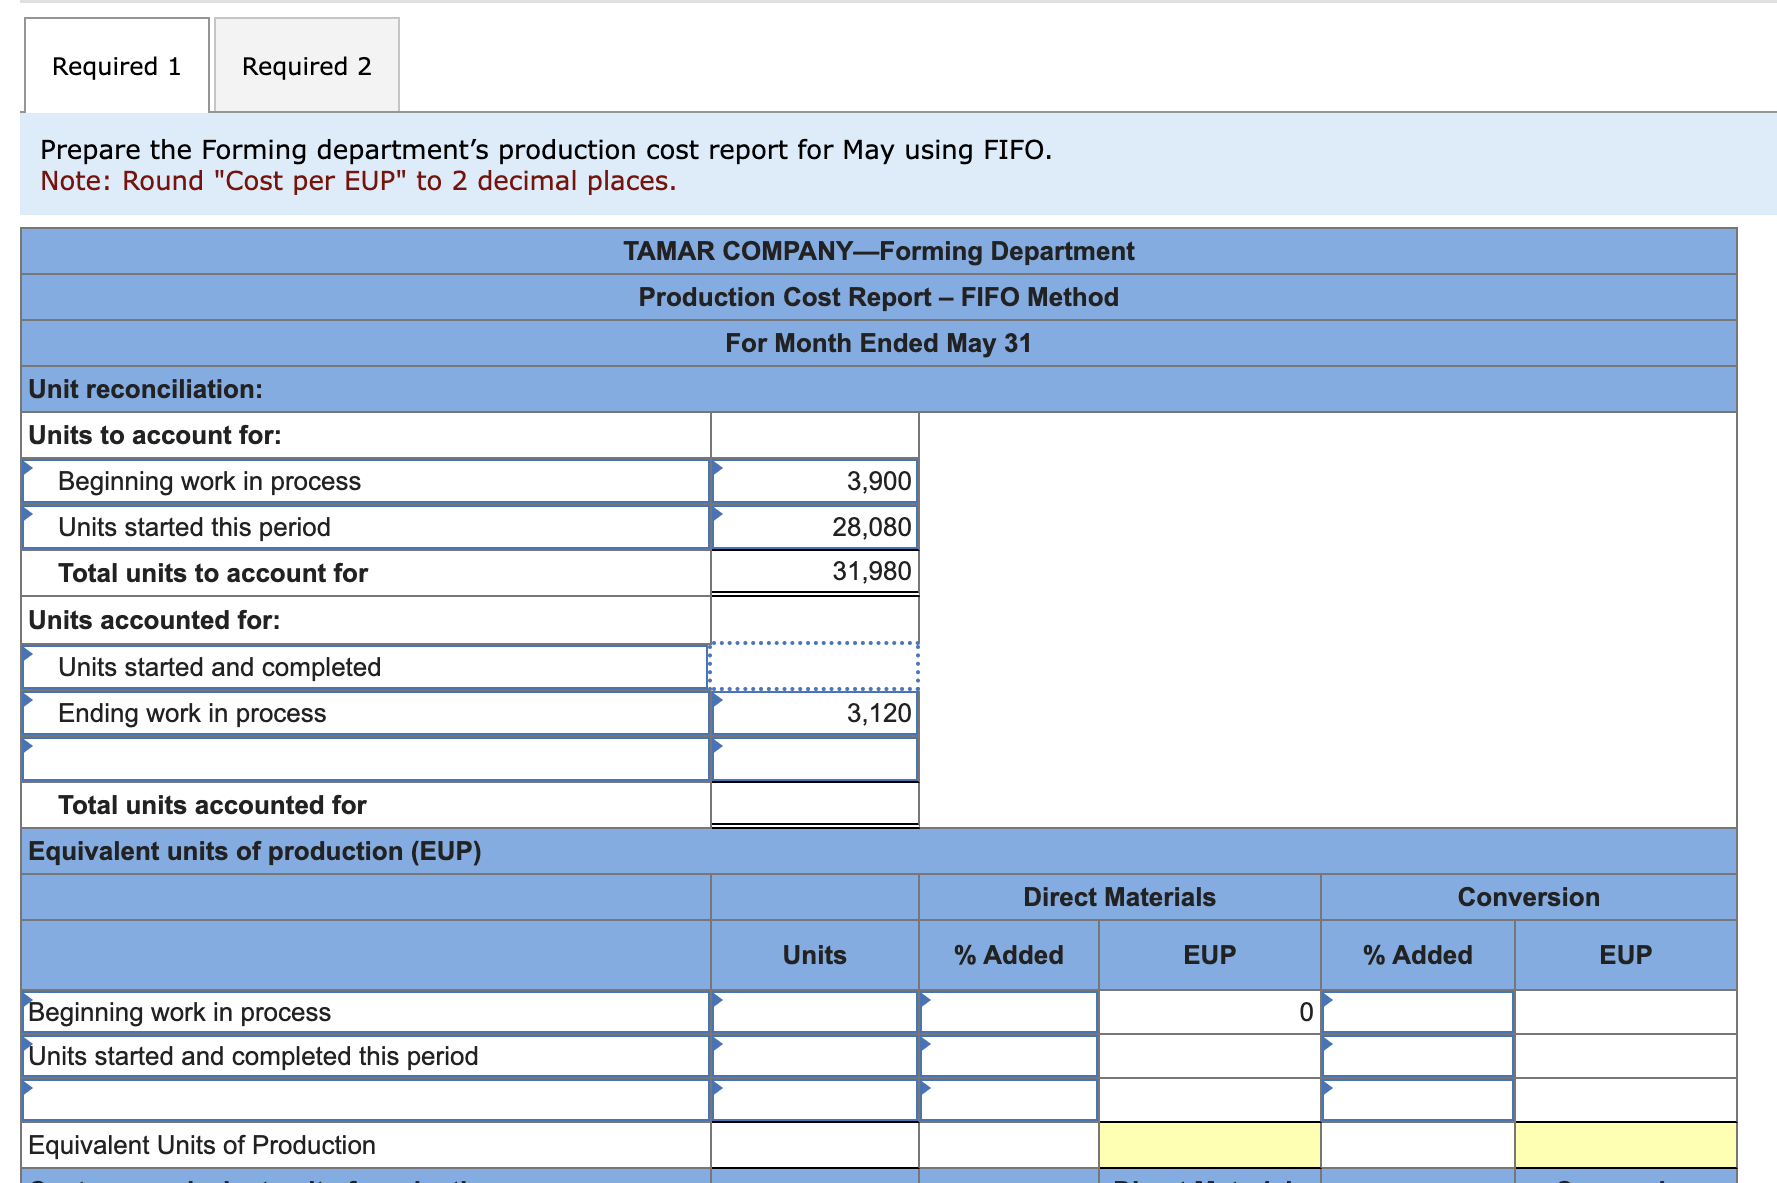Click the blank value field below 3,120
The width and height of the screenshot is (1777, 1183).
click(815, 759)
